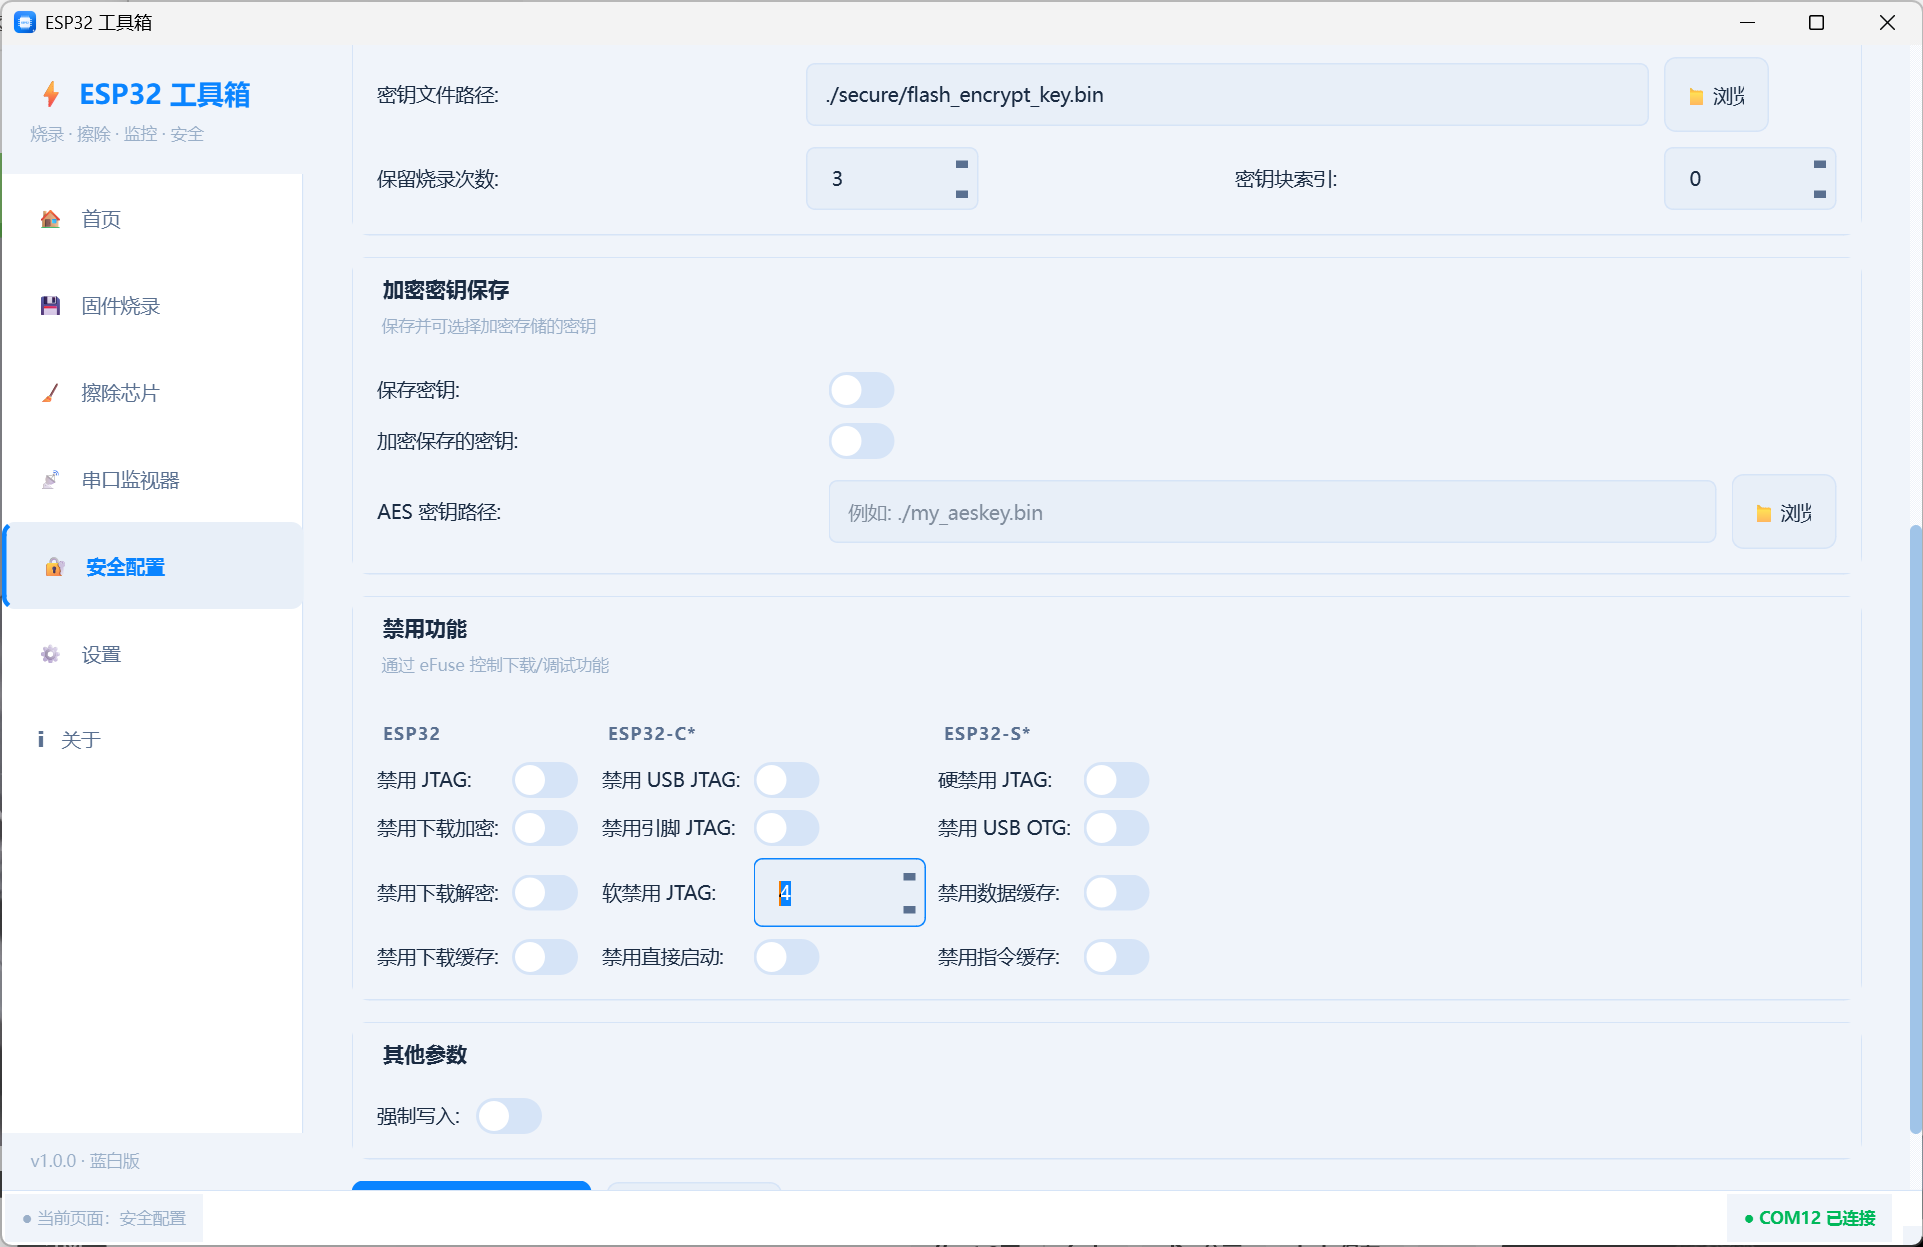Enable 禁用下载加密 switch
1923x1247 pixels.
pyautogui.click(x=545, y=828)
